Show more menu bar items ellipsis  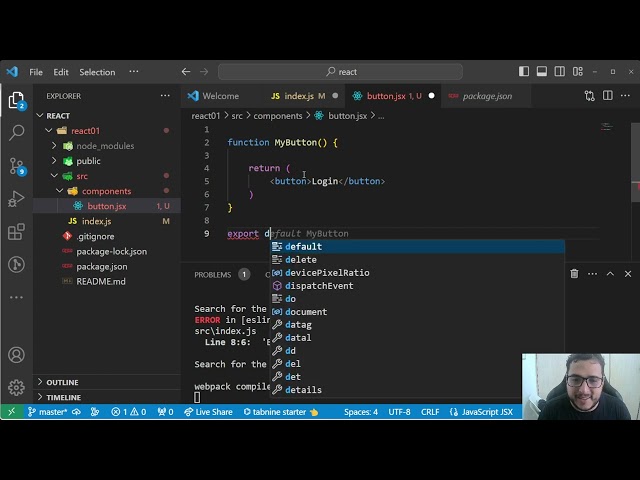[133, 71]
